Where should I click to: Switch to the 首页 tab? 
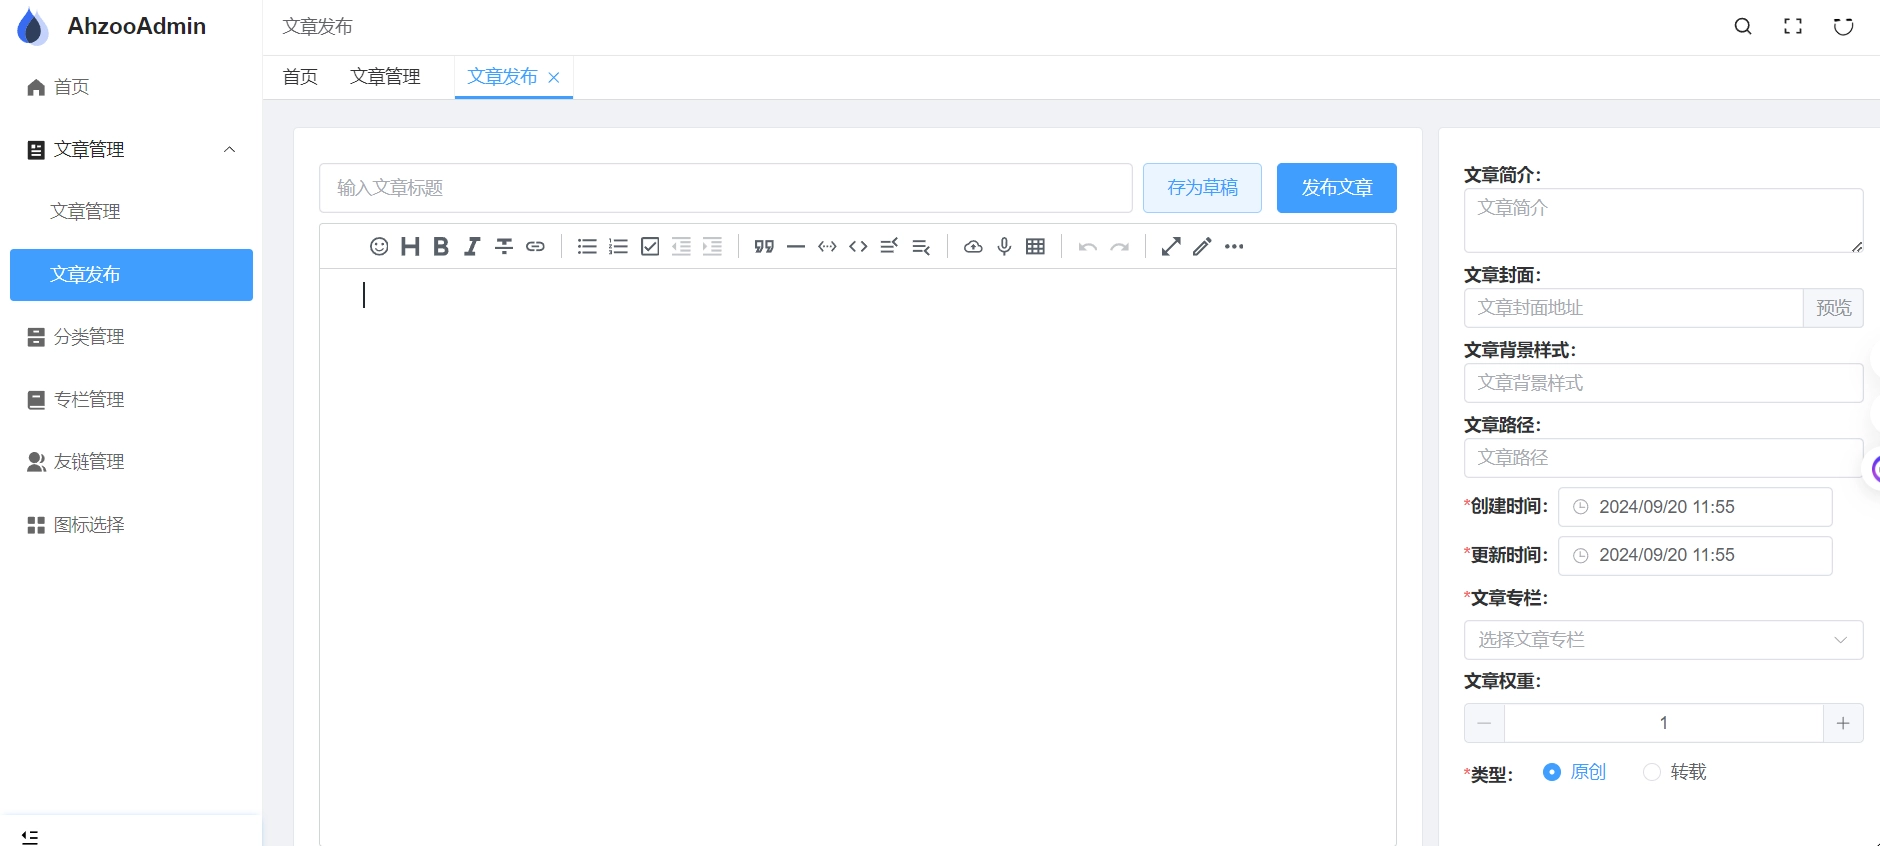pyautogui.click(x=300, y=77)
